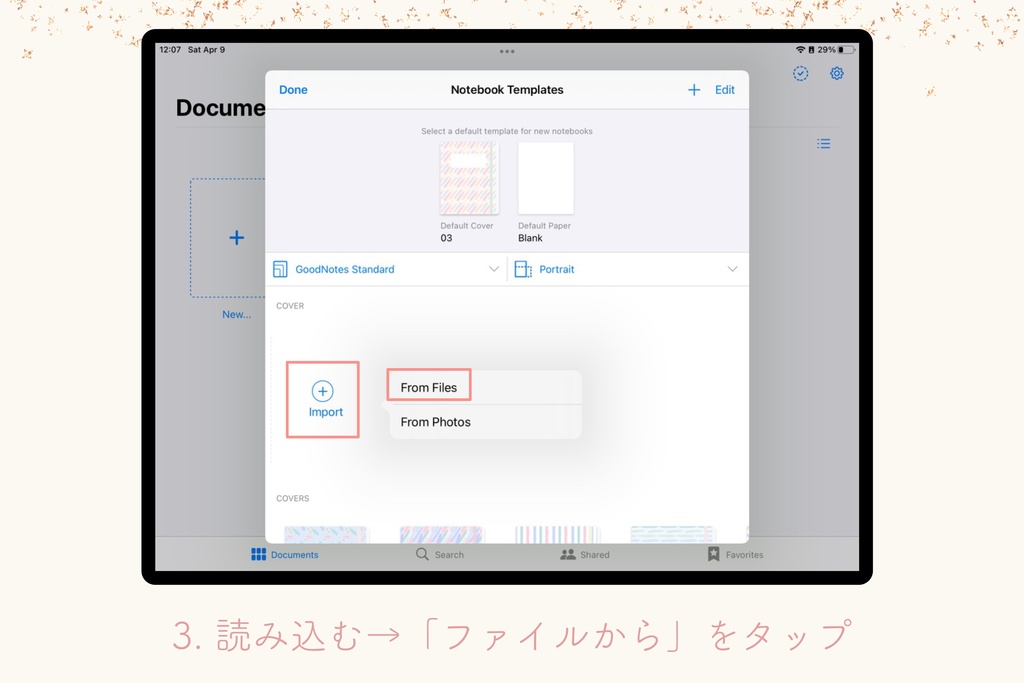Select the Blank default paper thumbnail
Image resolution: width=1024 pixels, height=683 pixels.
click(x=545, y=180)
